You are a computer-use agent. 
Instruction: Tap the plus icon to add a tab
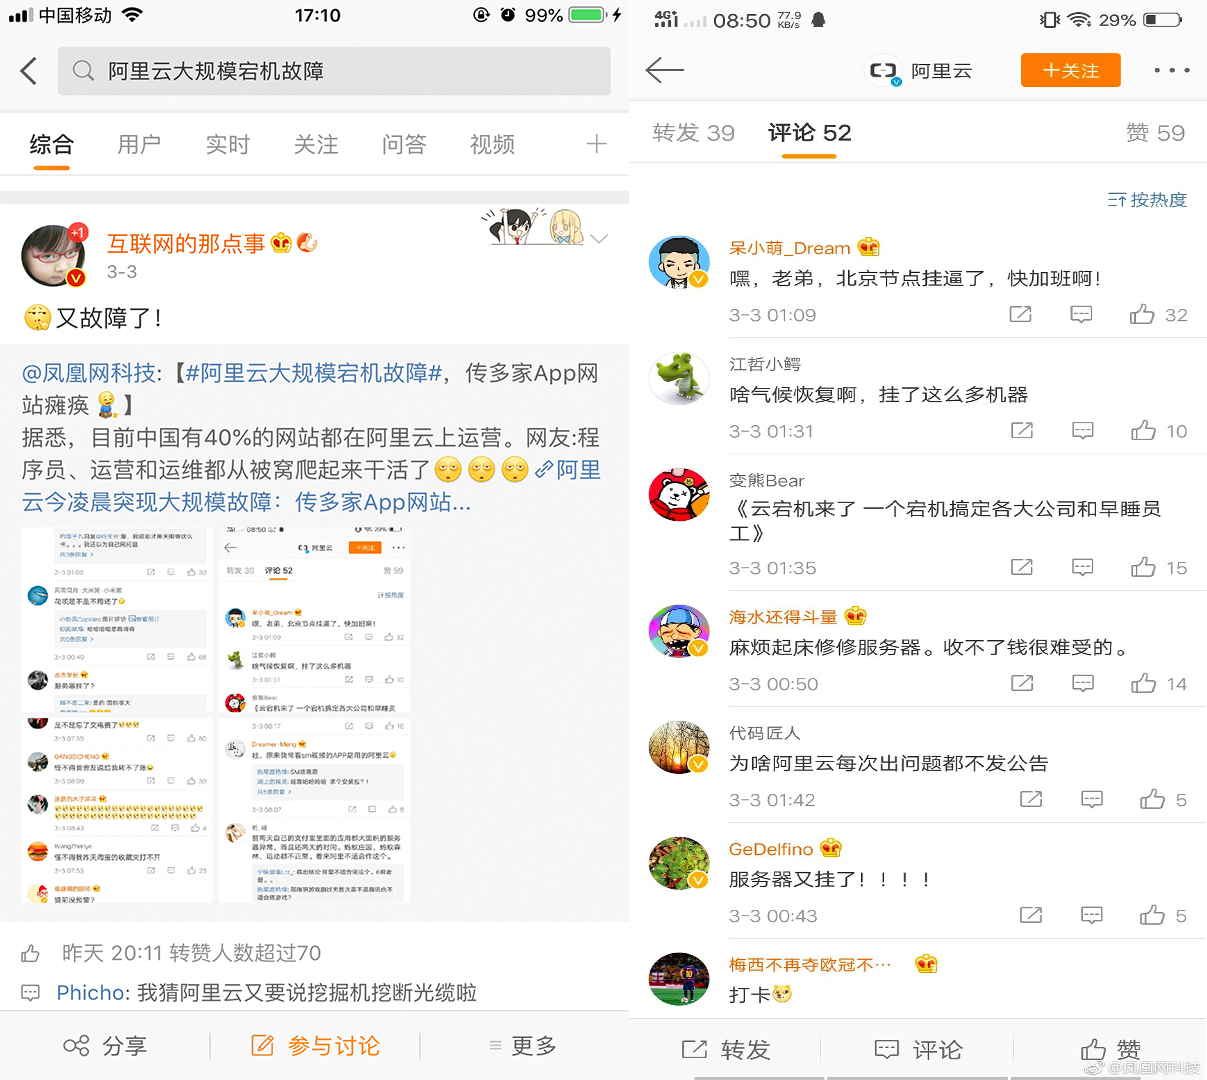pos(596,145)
